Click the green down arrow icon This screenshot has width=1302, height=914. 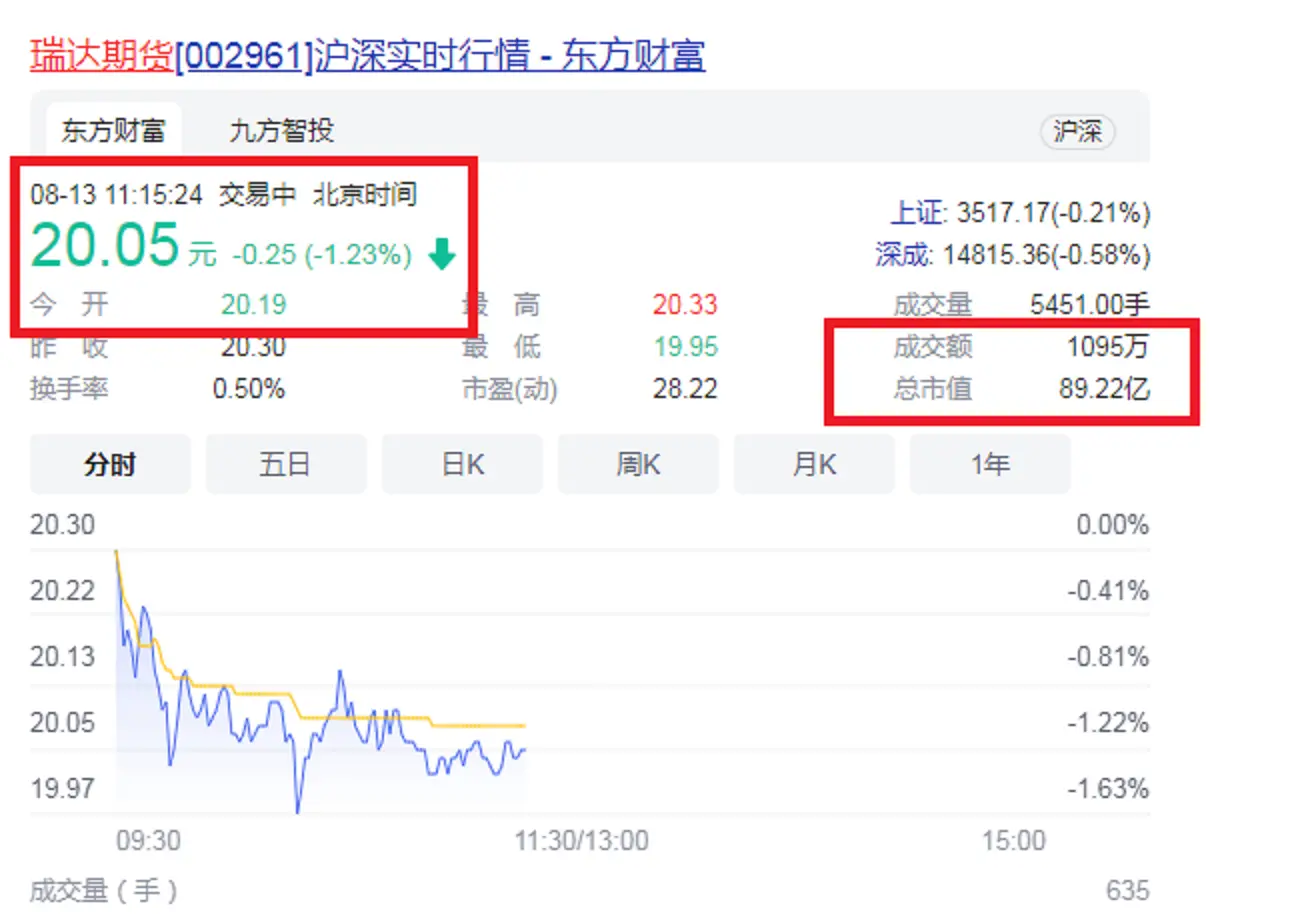441,256
